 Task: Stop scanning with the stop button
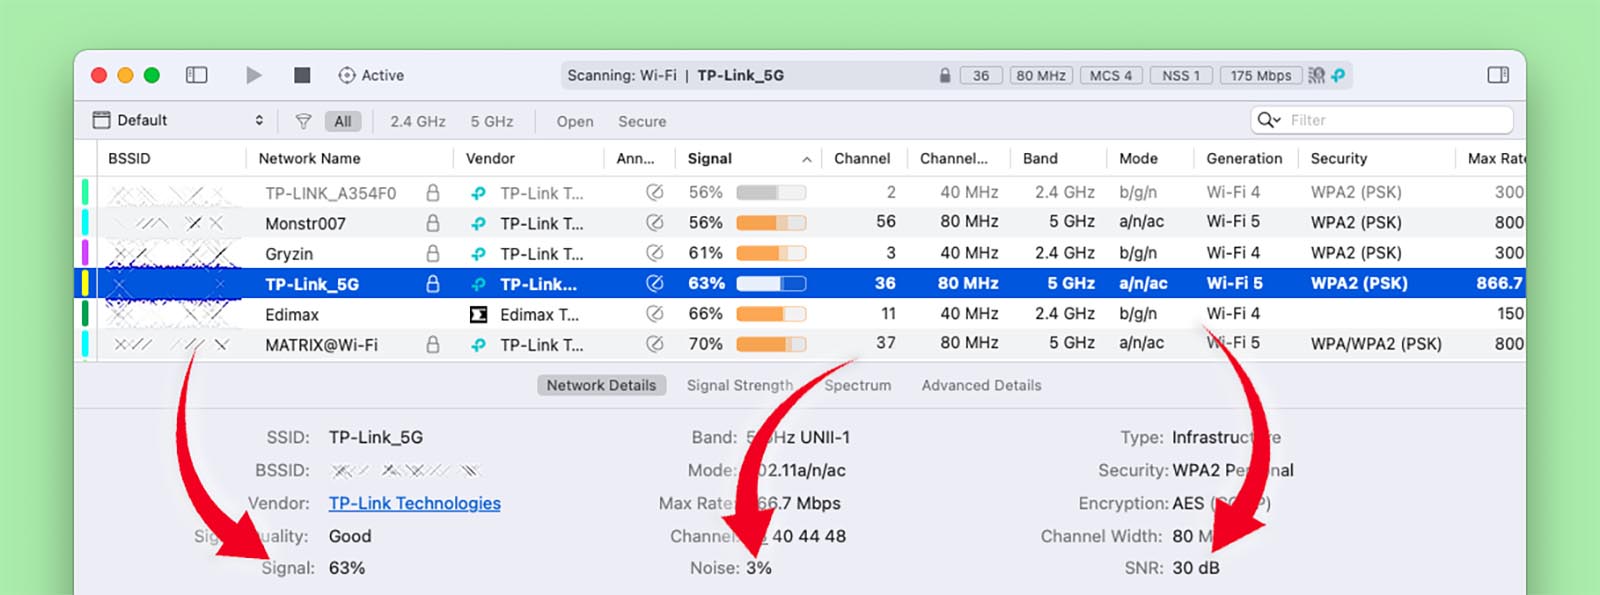(302, 75)
